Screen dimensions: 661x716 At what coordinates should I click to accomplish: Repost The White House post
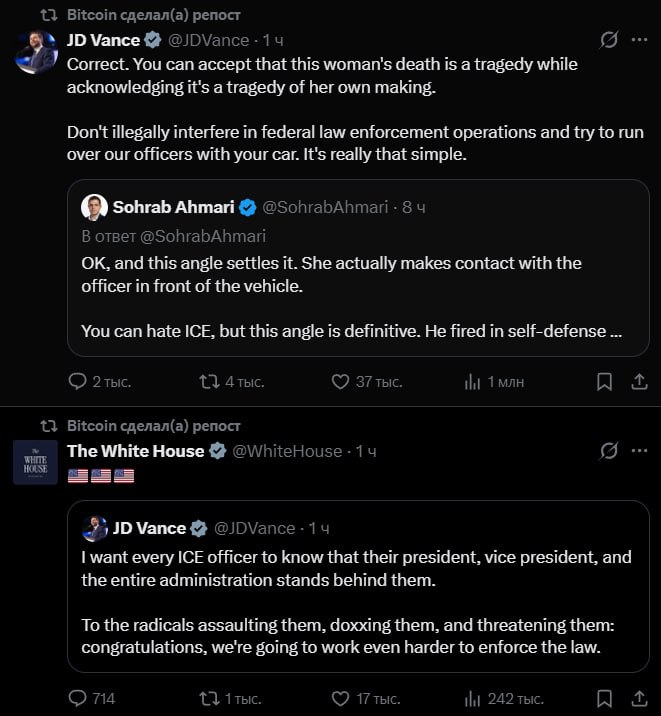coord(209,698)
